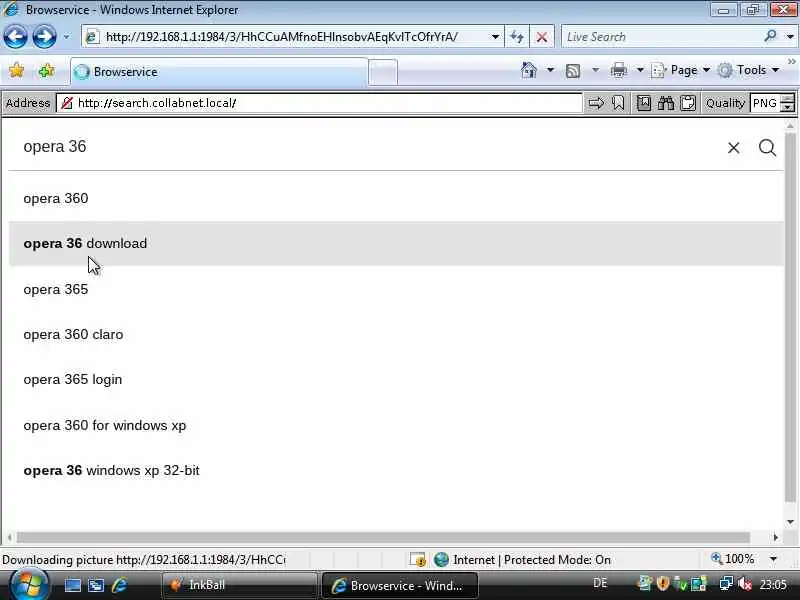
Task: Select suggestion 'opera 360 claro'
Action: pyautogui.click(x=396, y=334)
